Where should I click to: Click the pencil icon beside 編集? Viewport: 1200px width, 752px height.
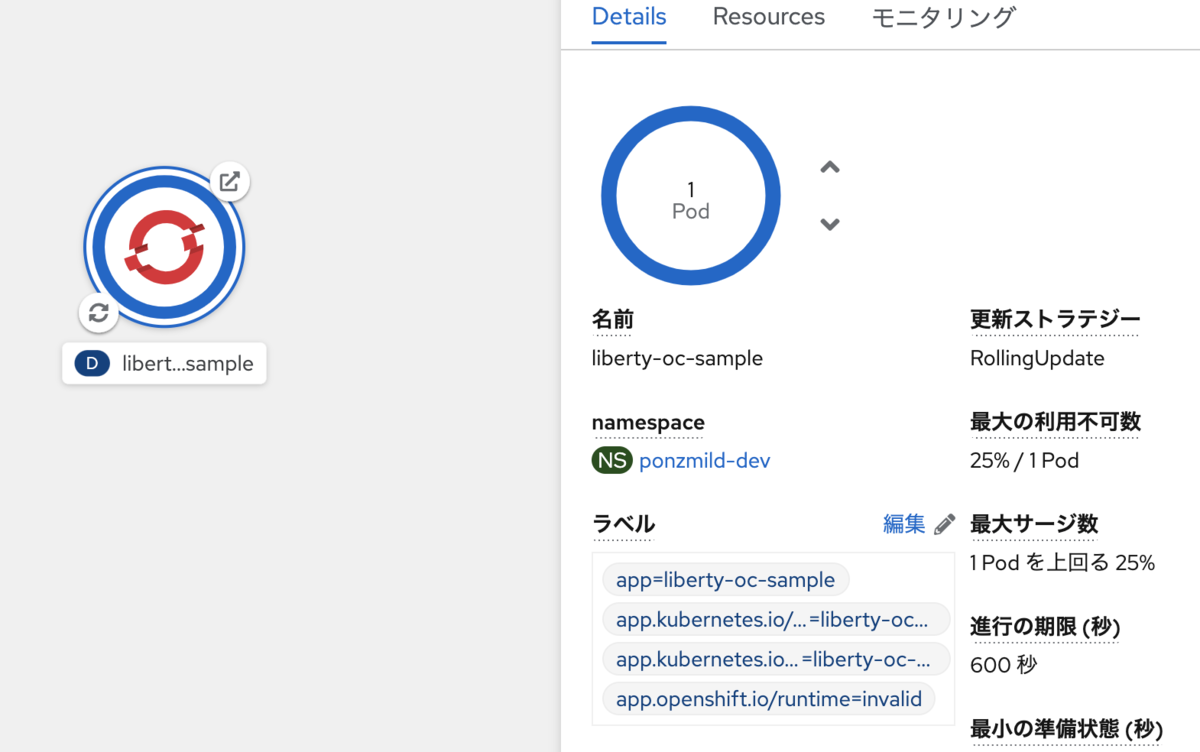pos(944,524)
